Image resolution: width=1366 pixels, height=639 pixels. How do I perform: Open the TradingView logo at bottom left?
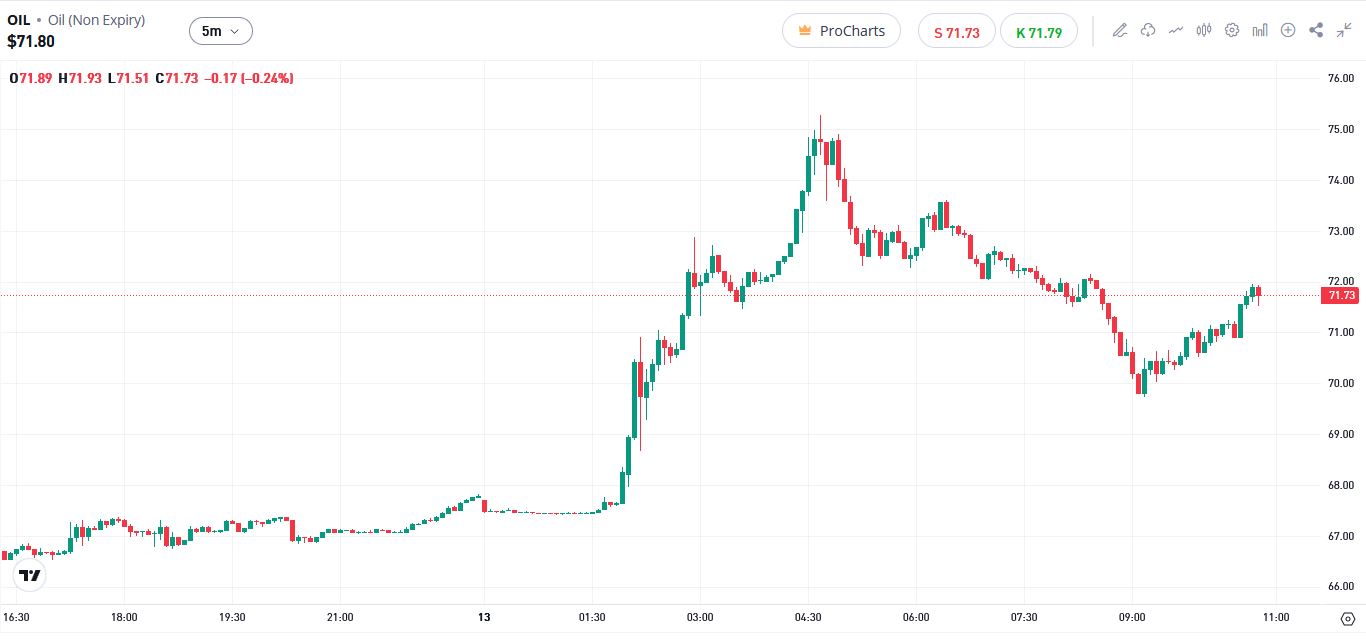[x=30, y=576]
